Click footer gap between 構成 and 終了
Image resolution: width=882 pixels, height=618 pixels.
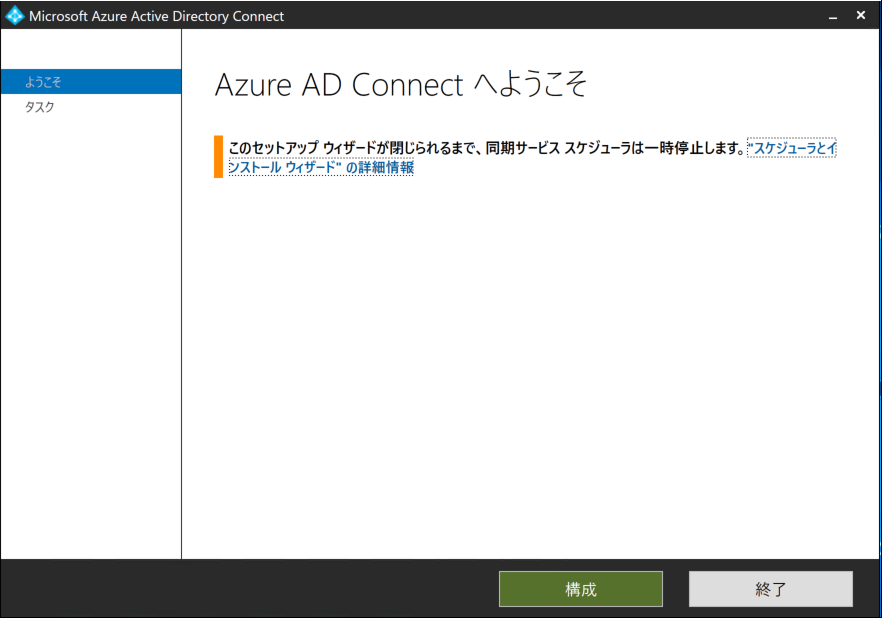click(676, 589)
